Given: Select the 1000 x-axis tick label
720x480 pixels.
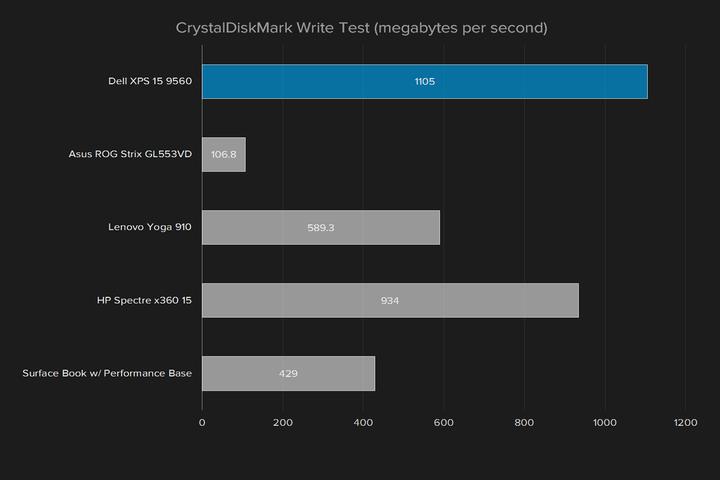Looking at the screenshot, I should (x=604, y=423).
